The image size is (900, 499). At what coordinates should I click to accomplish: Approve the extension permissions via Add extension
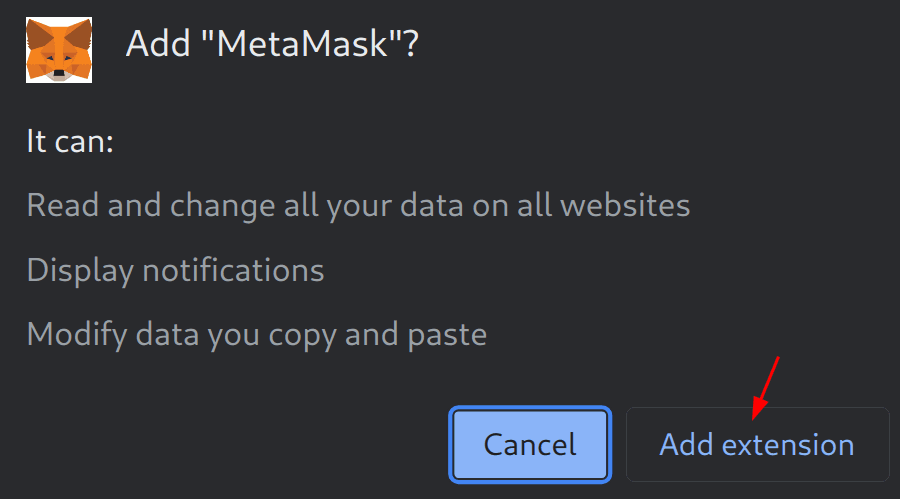pyautogui.click(x=757, y=444)
